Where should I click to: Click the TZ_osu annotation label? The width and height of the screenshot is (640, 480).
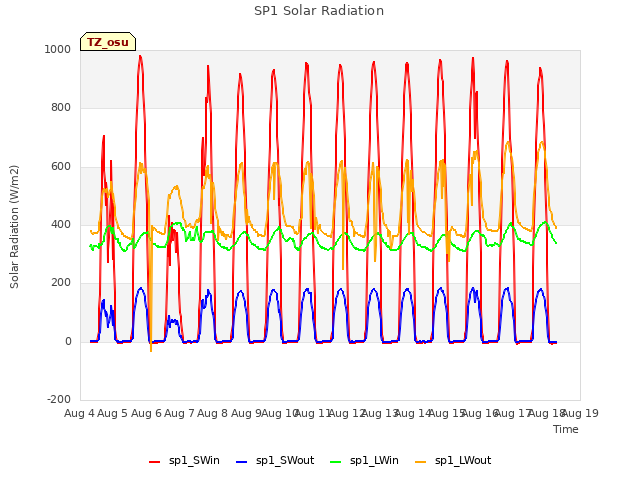click(x=108, y=42)
